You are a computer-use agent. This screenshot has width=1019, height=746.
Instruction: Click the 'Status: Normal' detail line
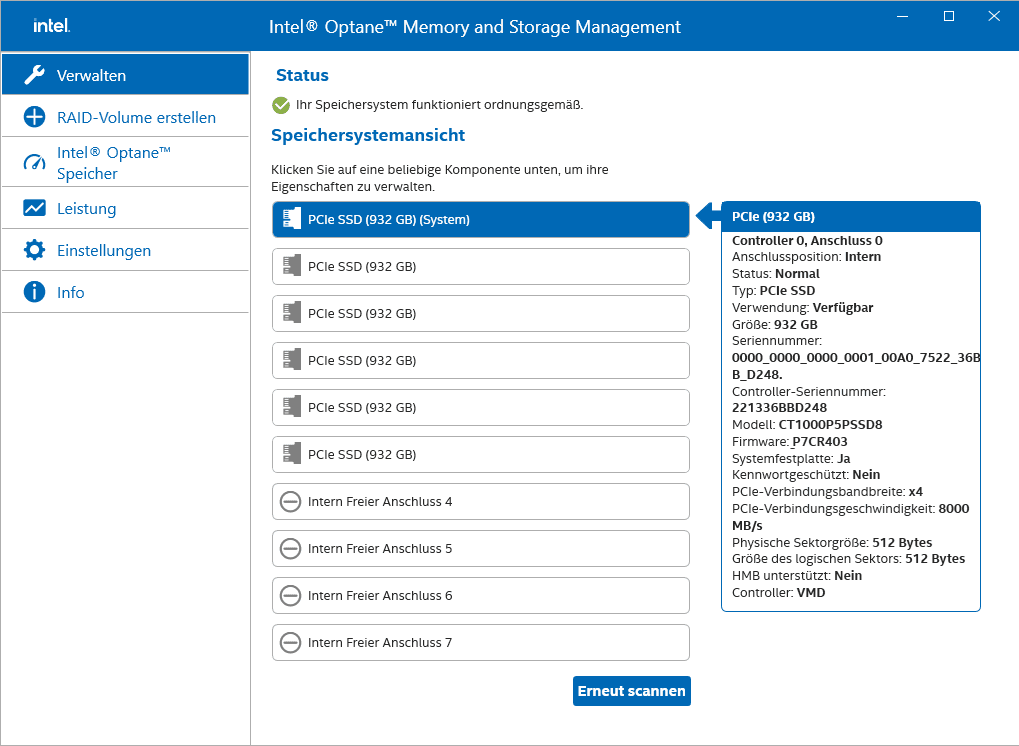(776, 274)
